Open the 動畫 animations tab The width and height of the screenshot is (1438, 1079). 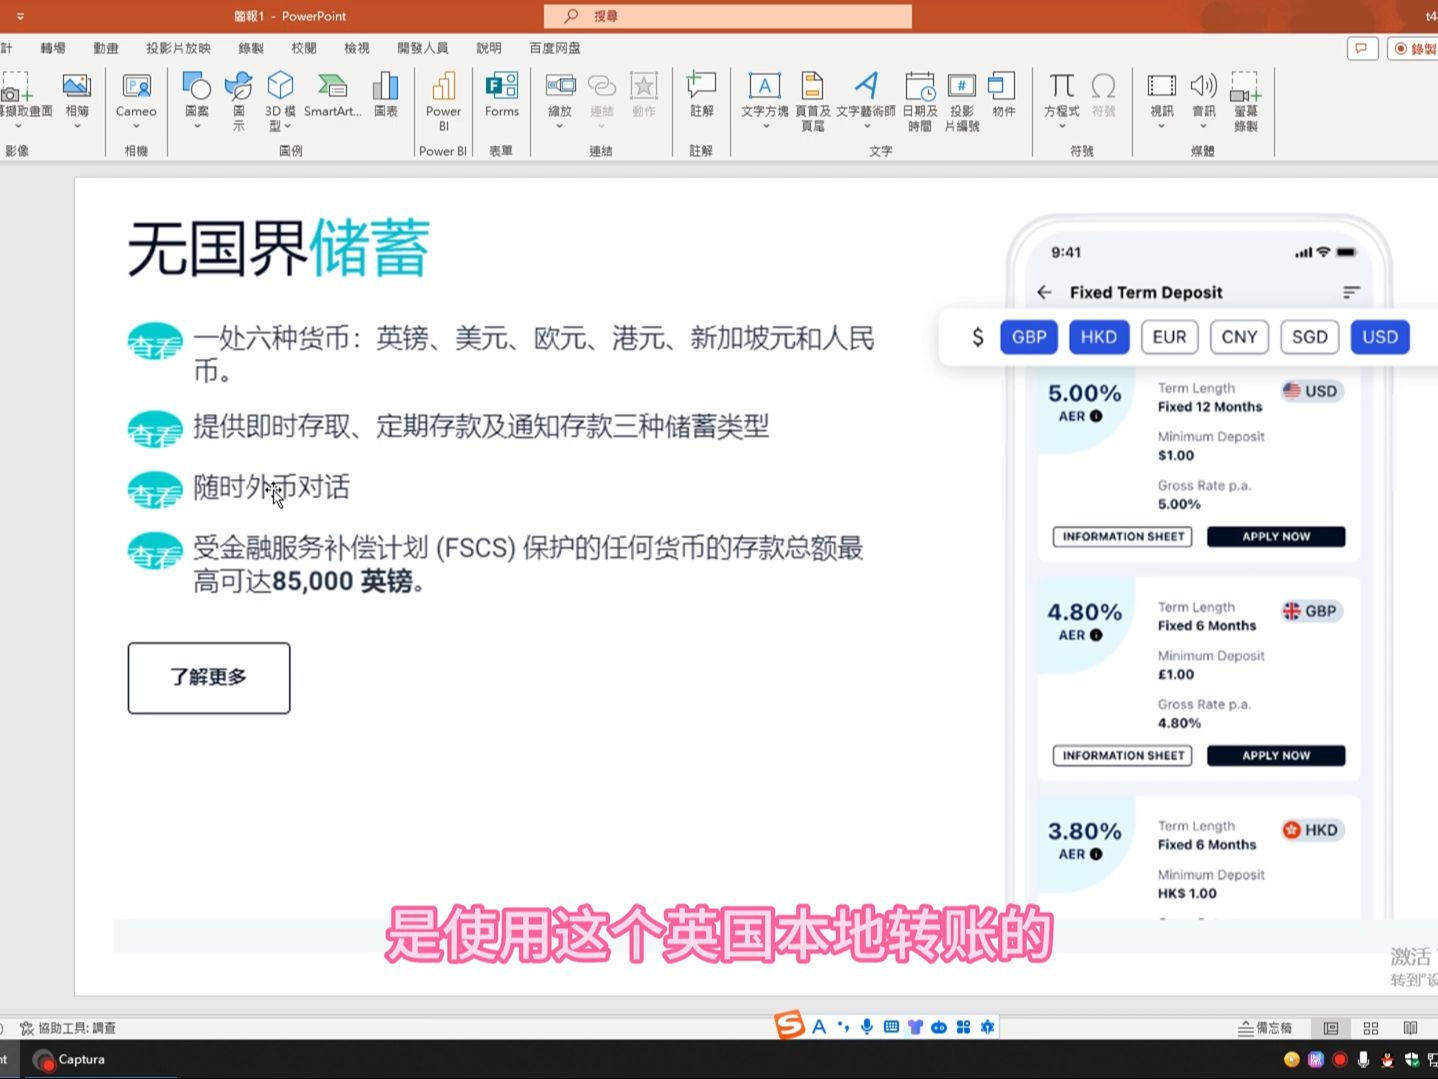pos(106,48)
